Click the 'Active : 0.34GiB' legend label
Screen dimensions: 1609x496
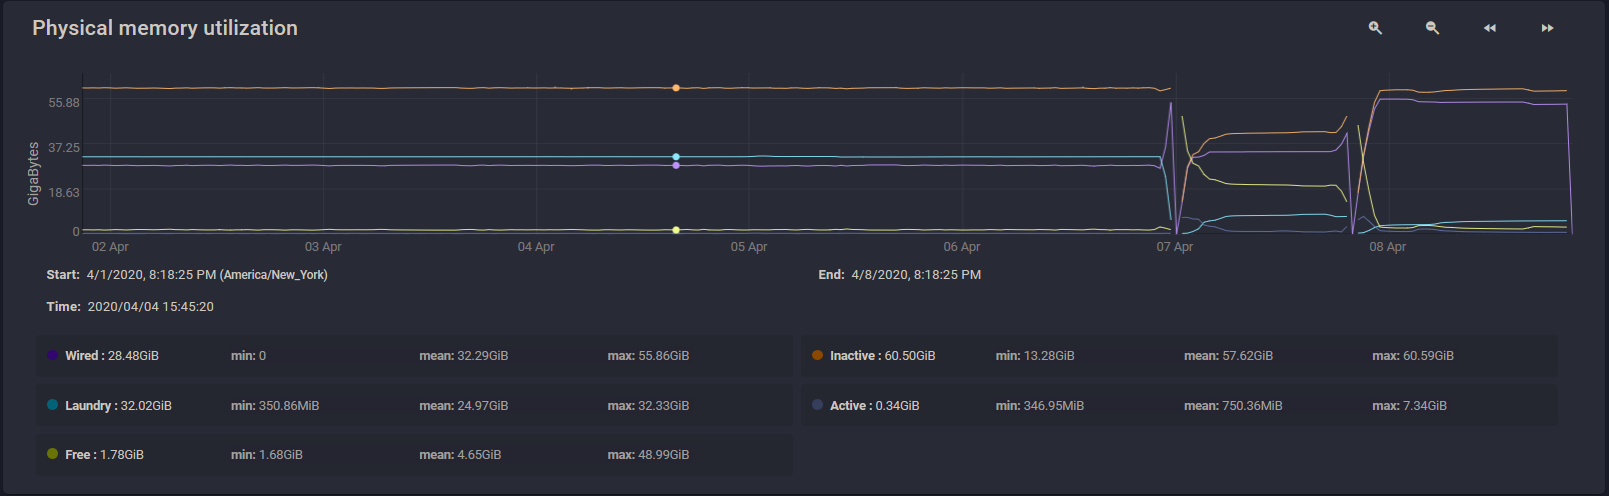point(875,406)
